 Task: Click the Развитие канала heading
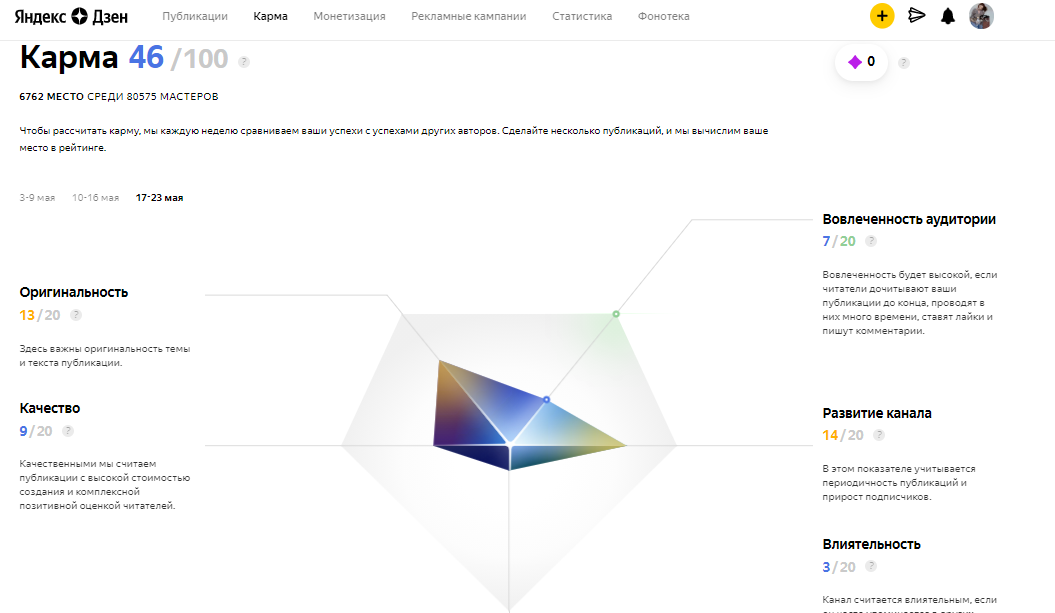tap(877, 413)
